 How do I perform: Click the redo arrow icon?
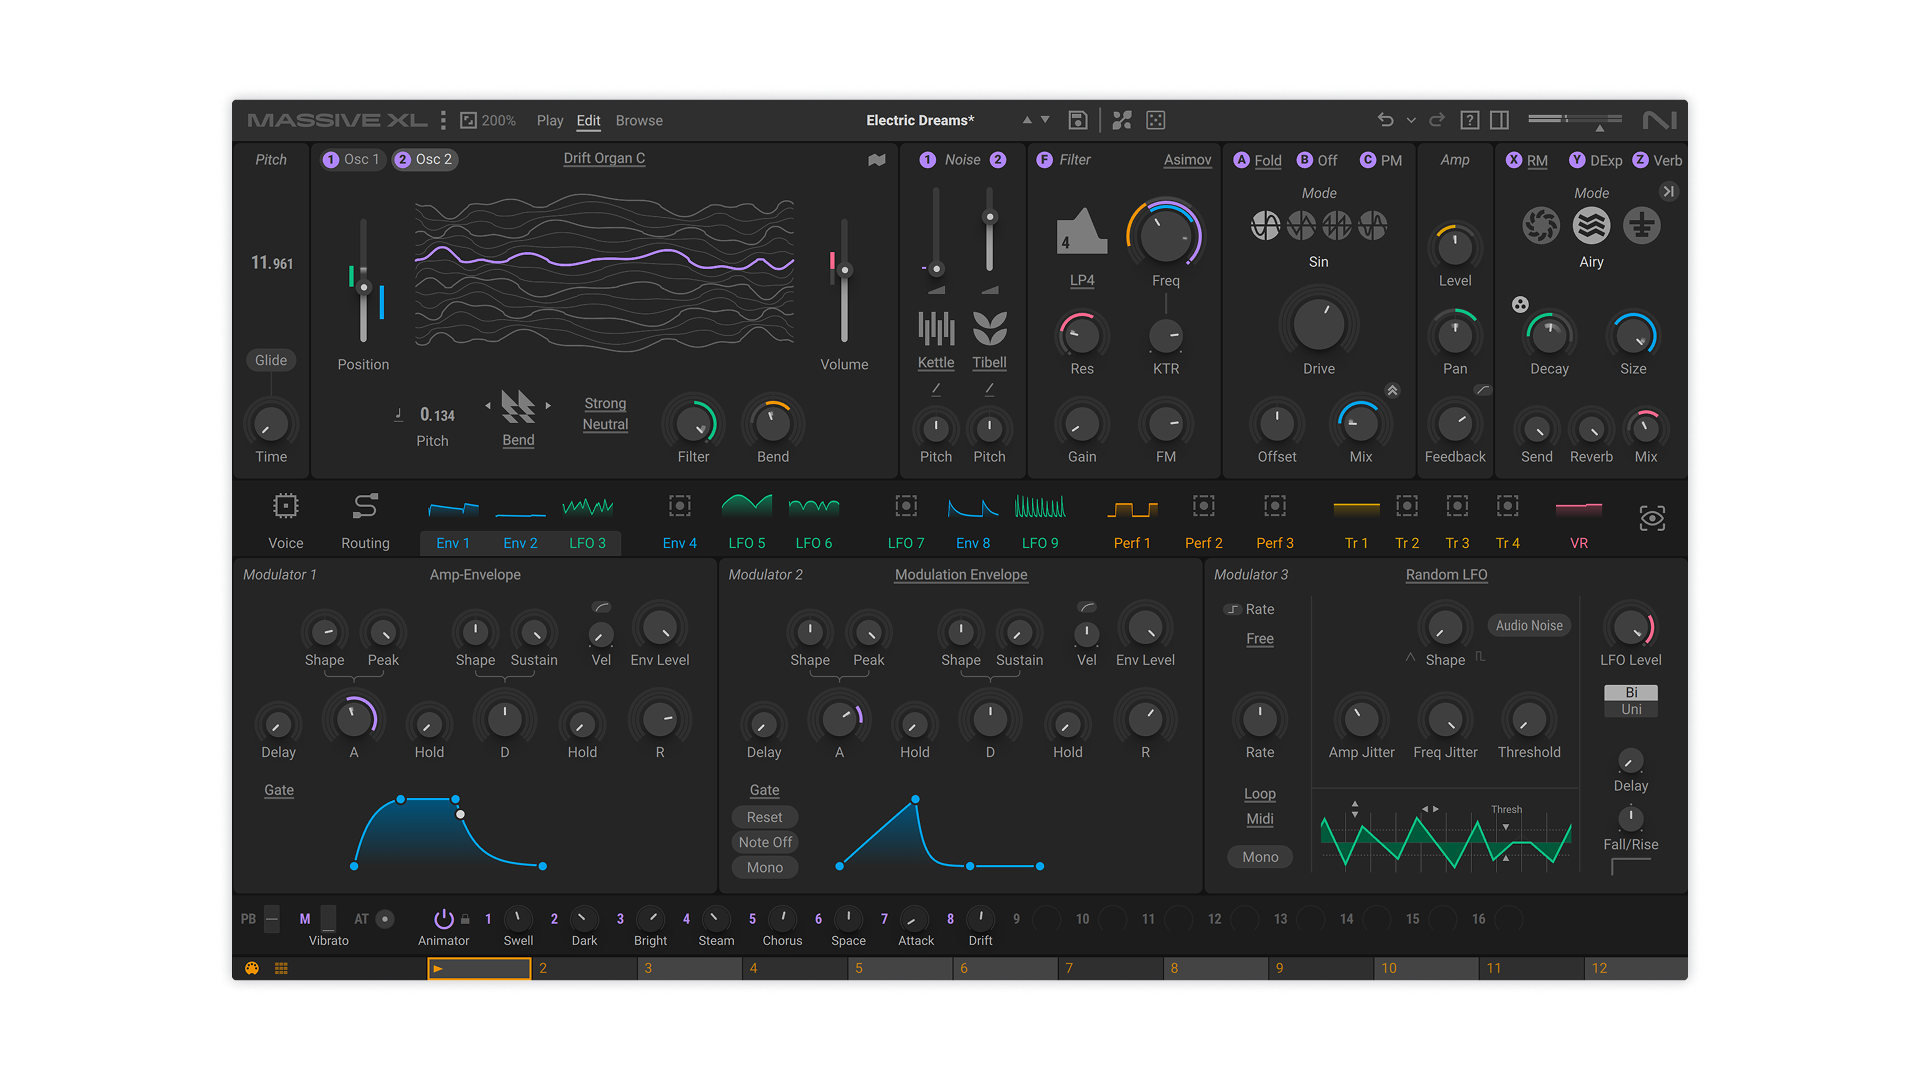(1437, 120)
